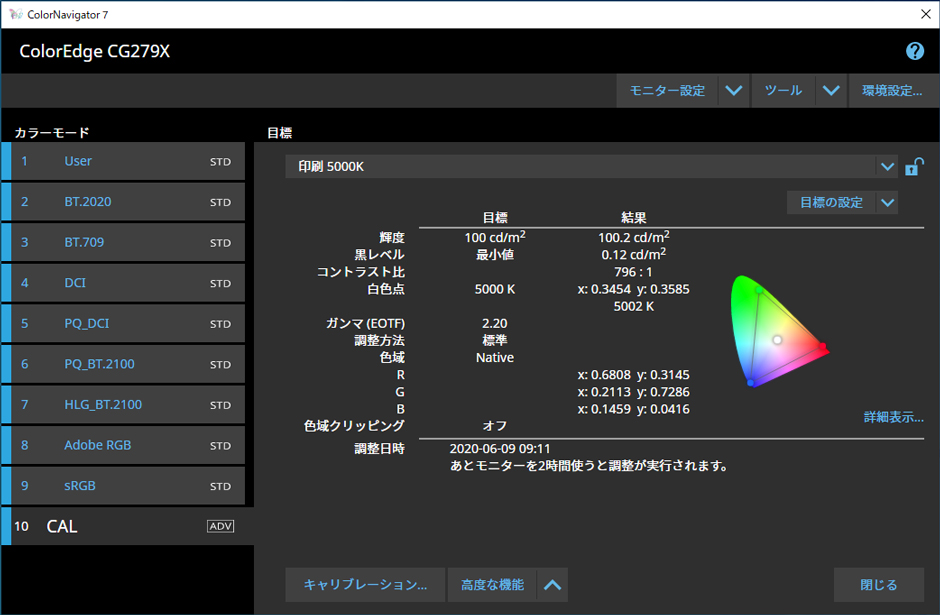Toggle the target lock padlock icon
This screenshot has width=940, height=615.
click(914, 167)
